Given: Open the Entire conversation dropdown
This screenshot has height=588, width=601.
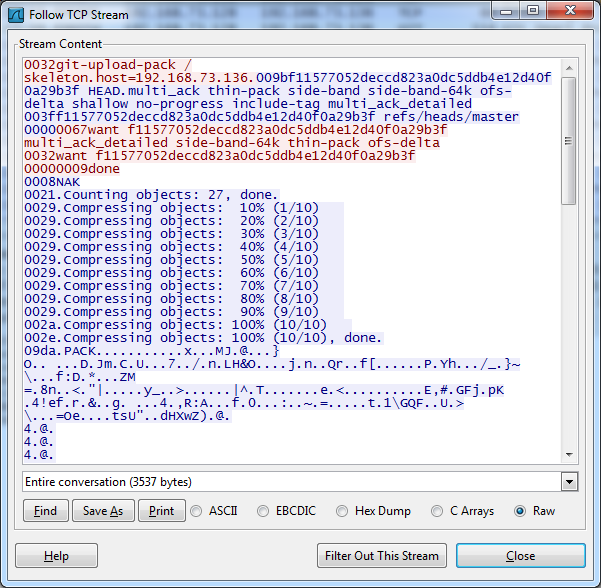Looking at the screenshot, I should (569, 482).
